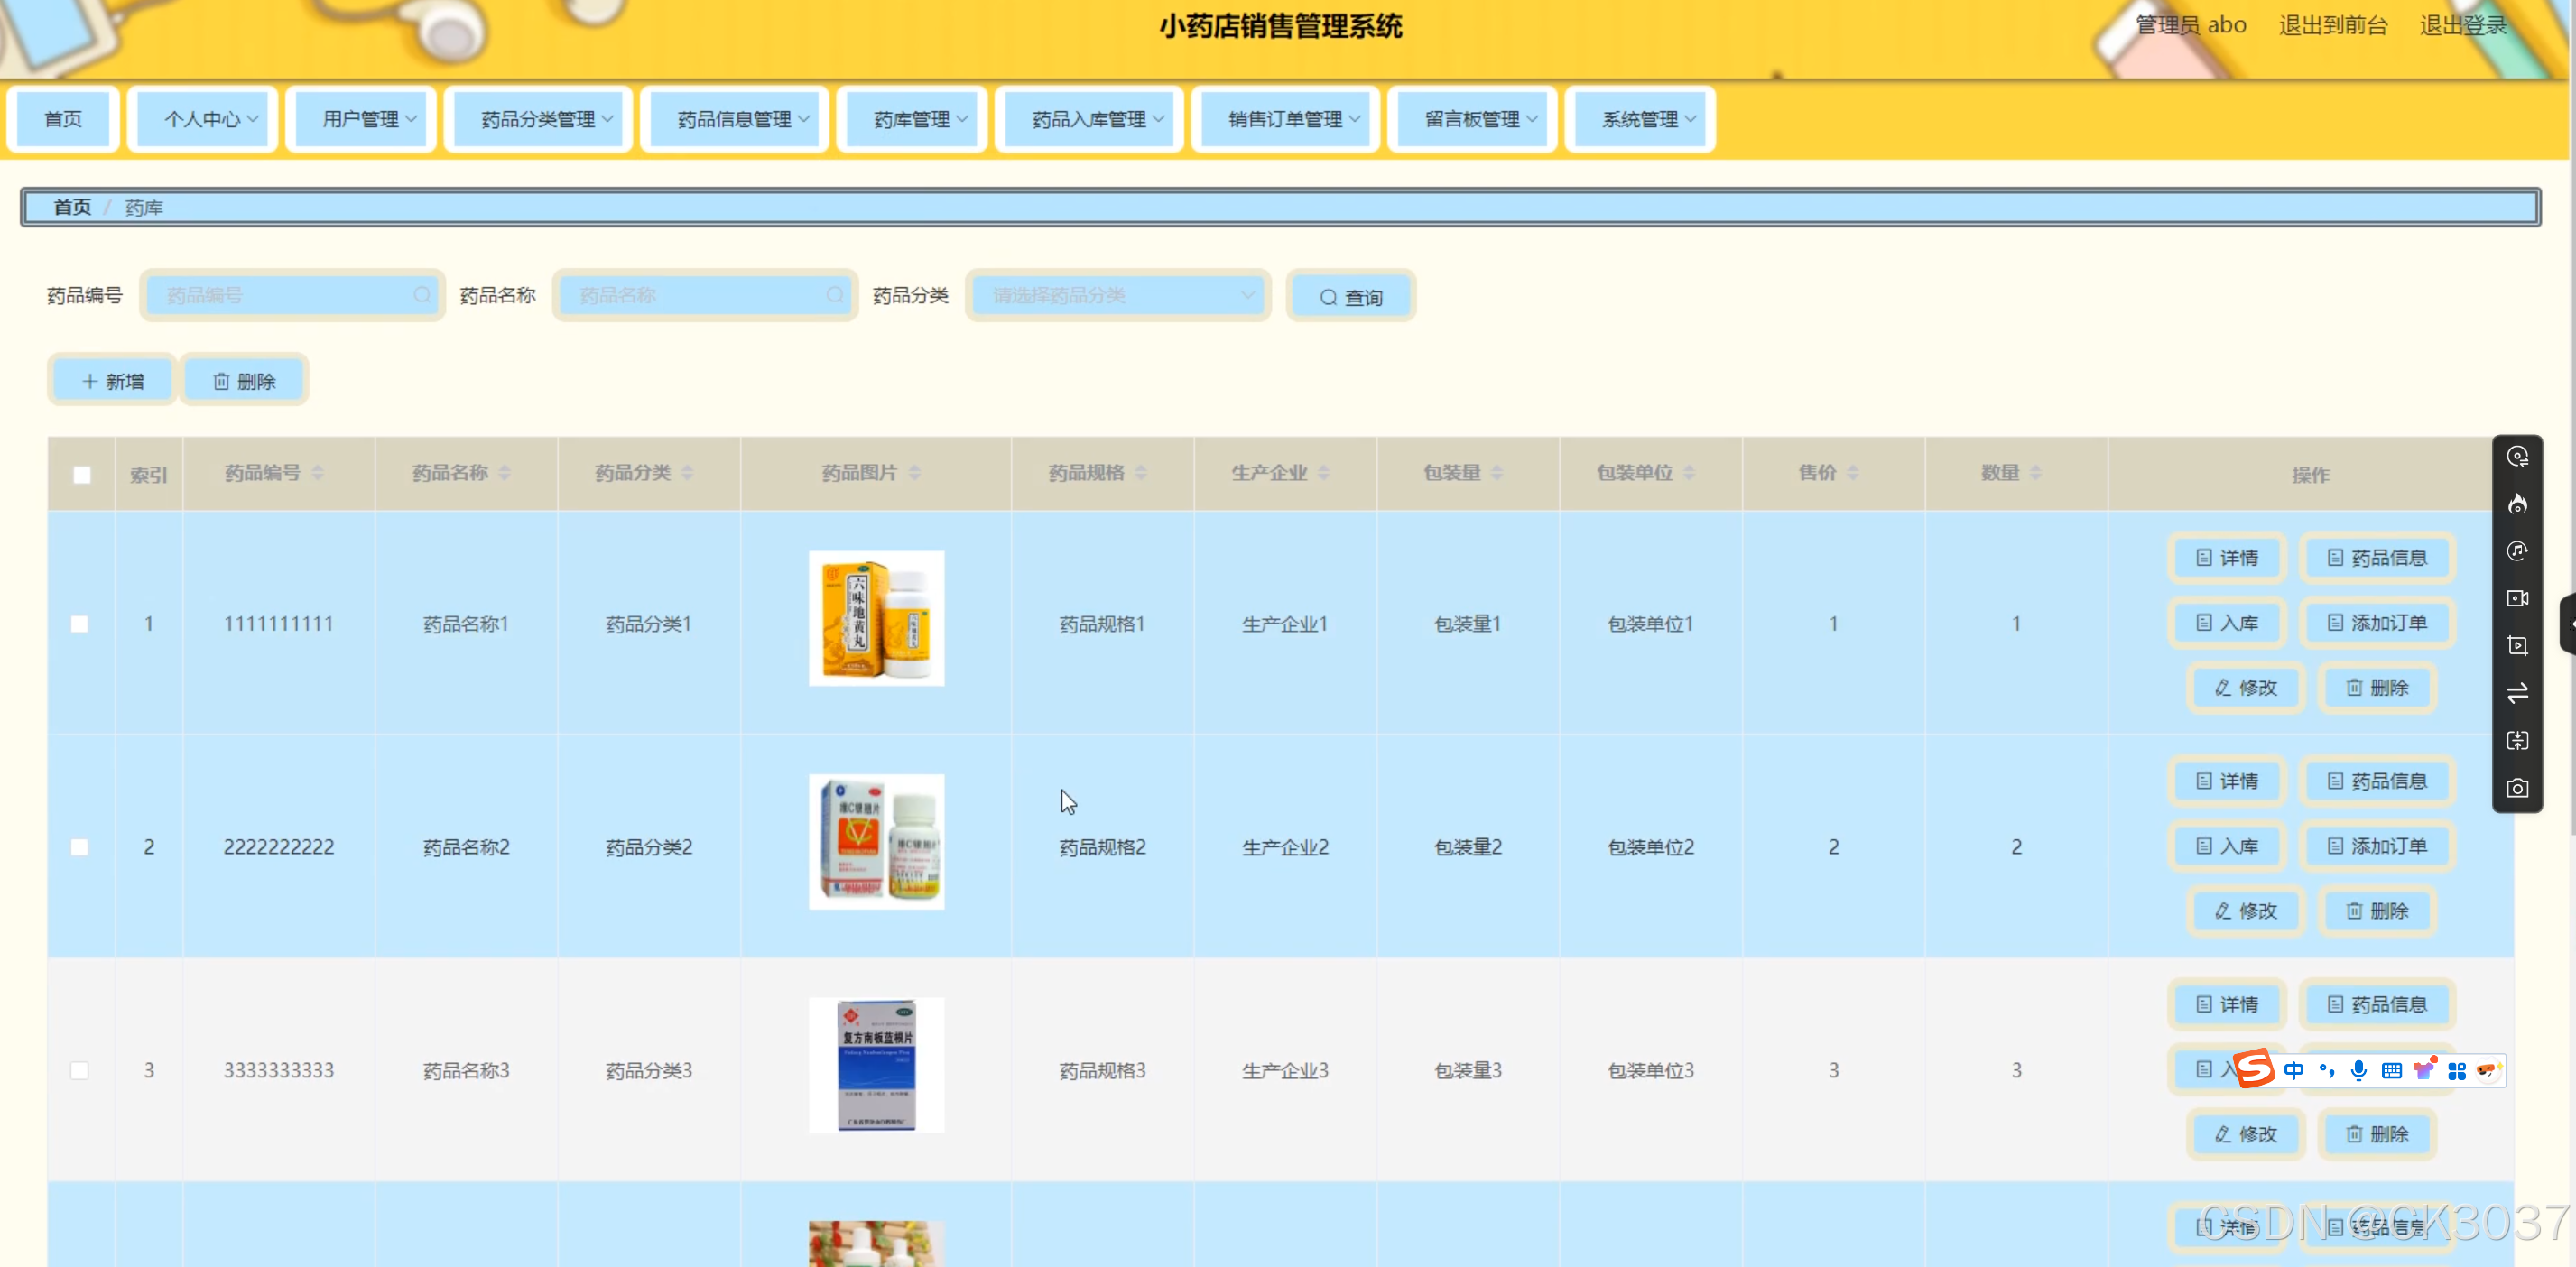Viewport: 2576px width, 1267px height.
Task: Click the magnifier icon in 药品编号 field
Action: tap(422, 295)
